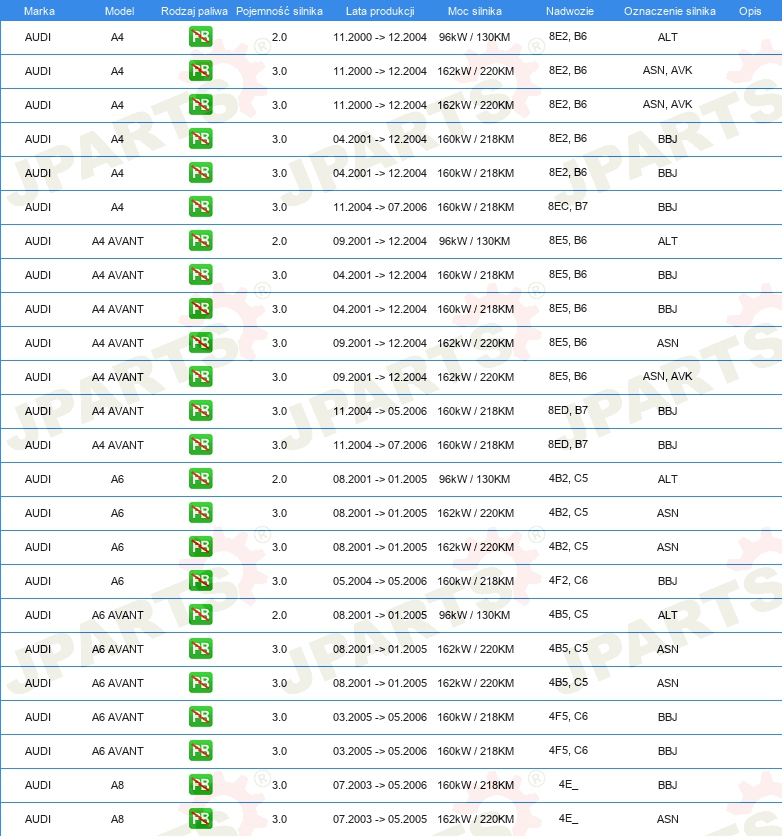Image resolution: width=782 pixels, height=836 pixels.
Task: Click 11.2004 -> 07.2006 in the A4 AVANT row
Action: 380,445
